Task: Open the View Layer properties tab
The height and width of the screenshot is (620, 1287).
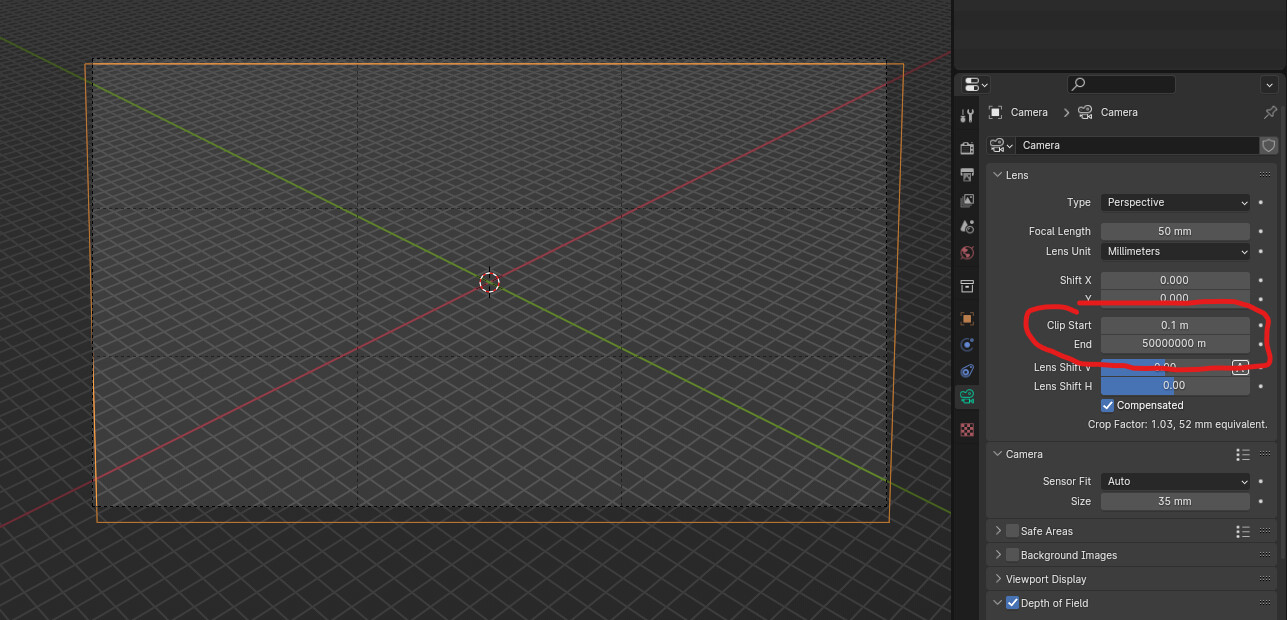Action: click(x=967, y=201)
